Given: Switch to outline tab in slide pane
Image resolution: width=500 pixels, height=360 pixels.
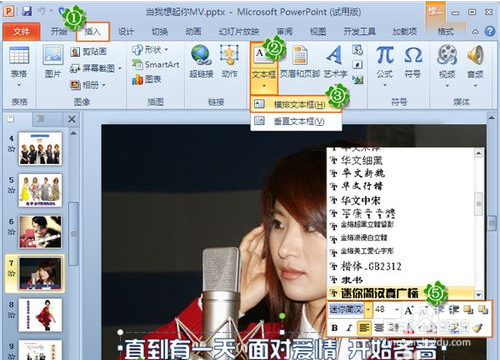Looking at the screenshot, I should pos(41,119).
